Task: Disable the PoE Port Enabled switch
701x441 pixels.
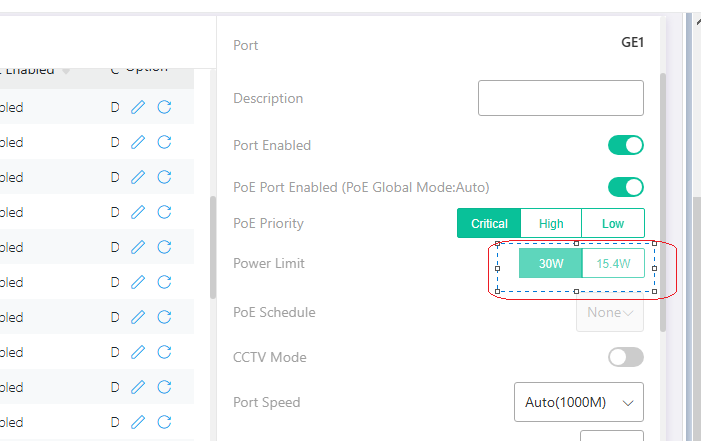Action: point(626,187)
